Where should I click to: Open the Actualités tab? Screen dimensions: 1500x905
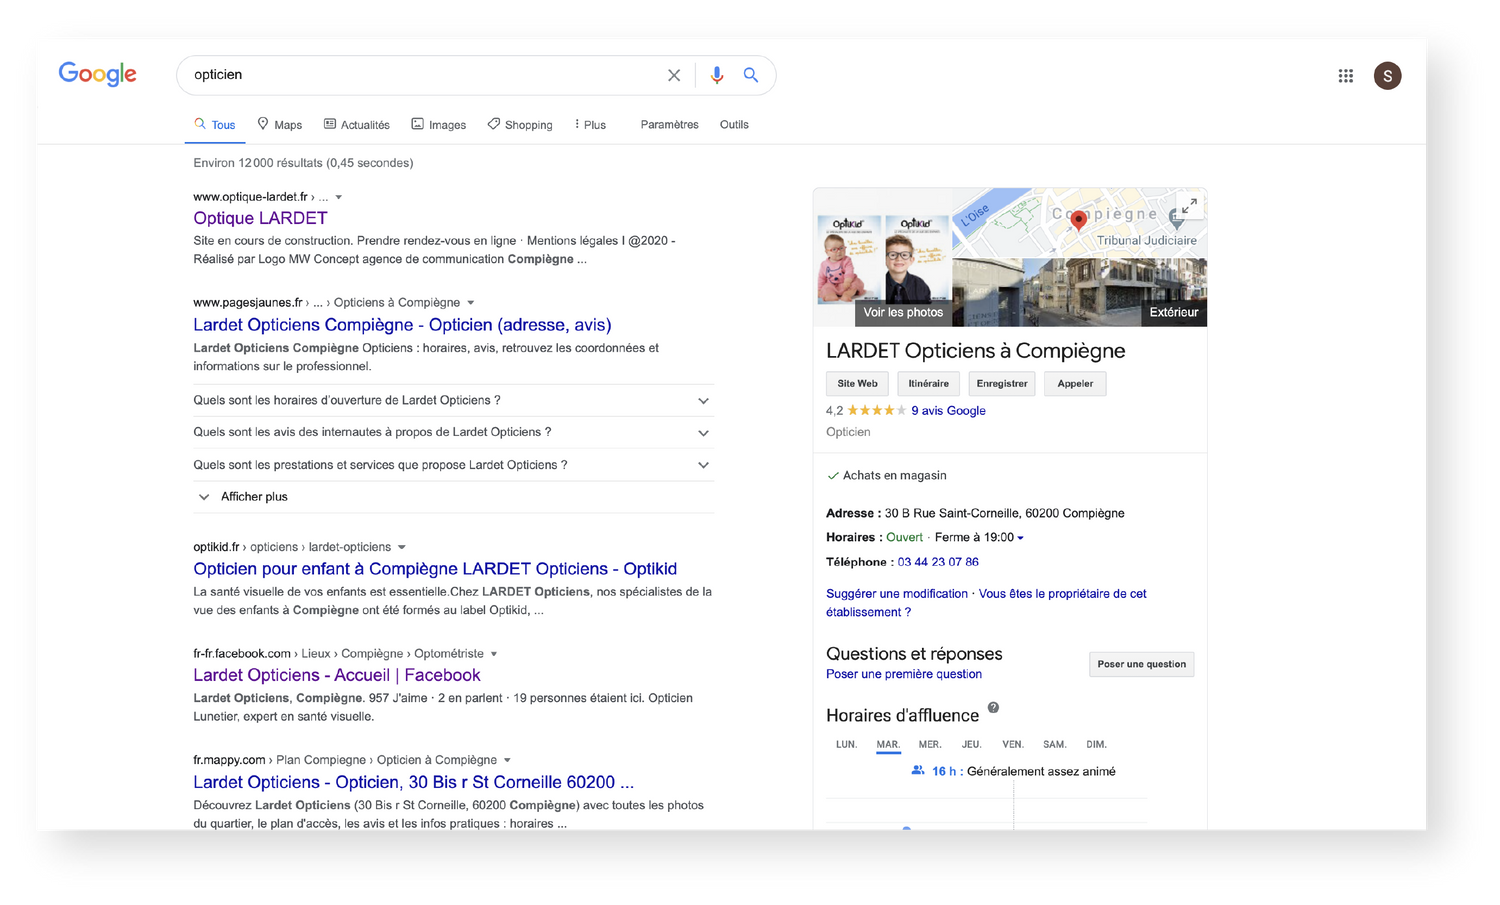pyautogui.click(x=357, y=125)
